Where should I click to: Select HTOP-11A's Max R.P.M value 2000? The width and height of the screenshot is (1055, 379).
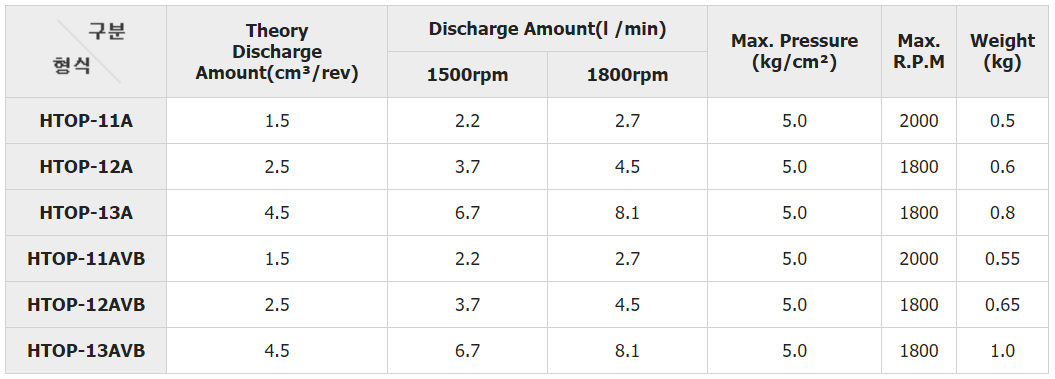coord(919,121)
